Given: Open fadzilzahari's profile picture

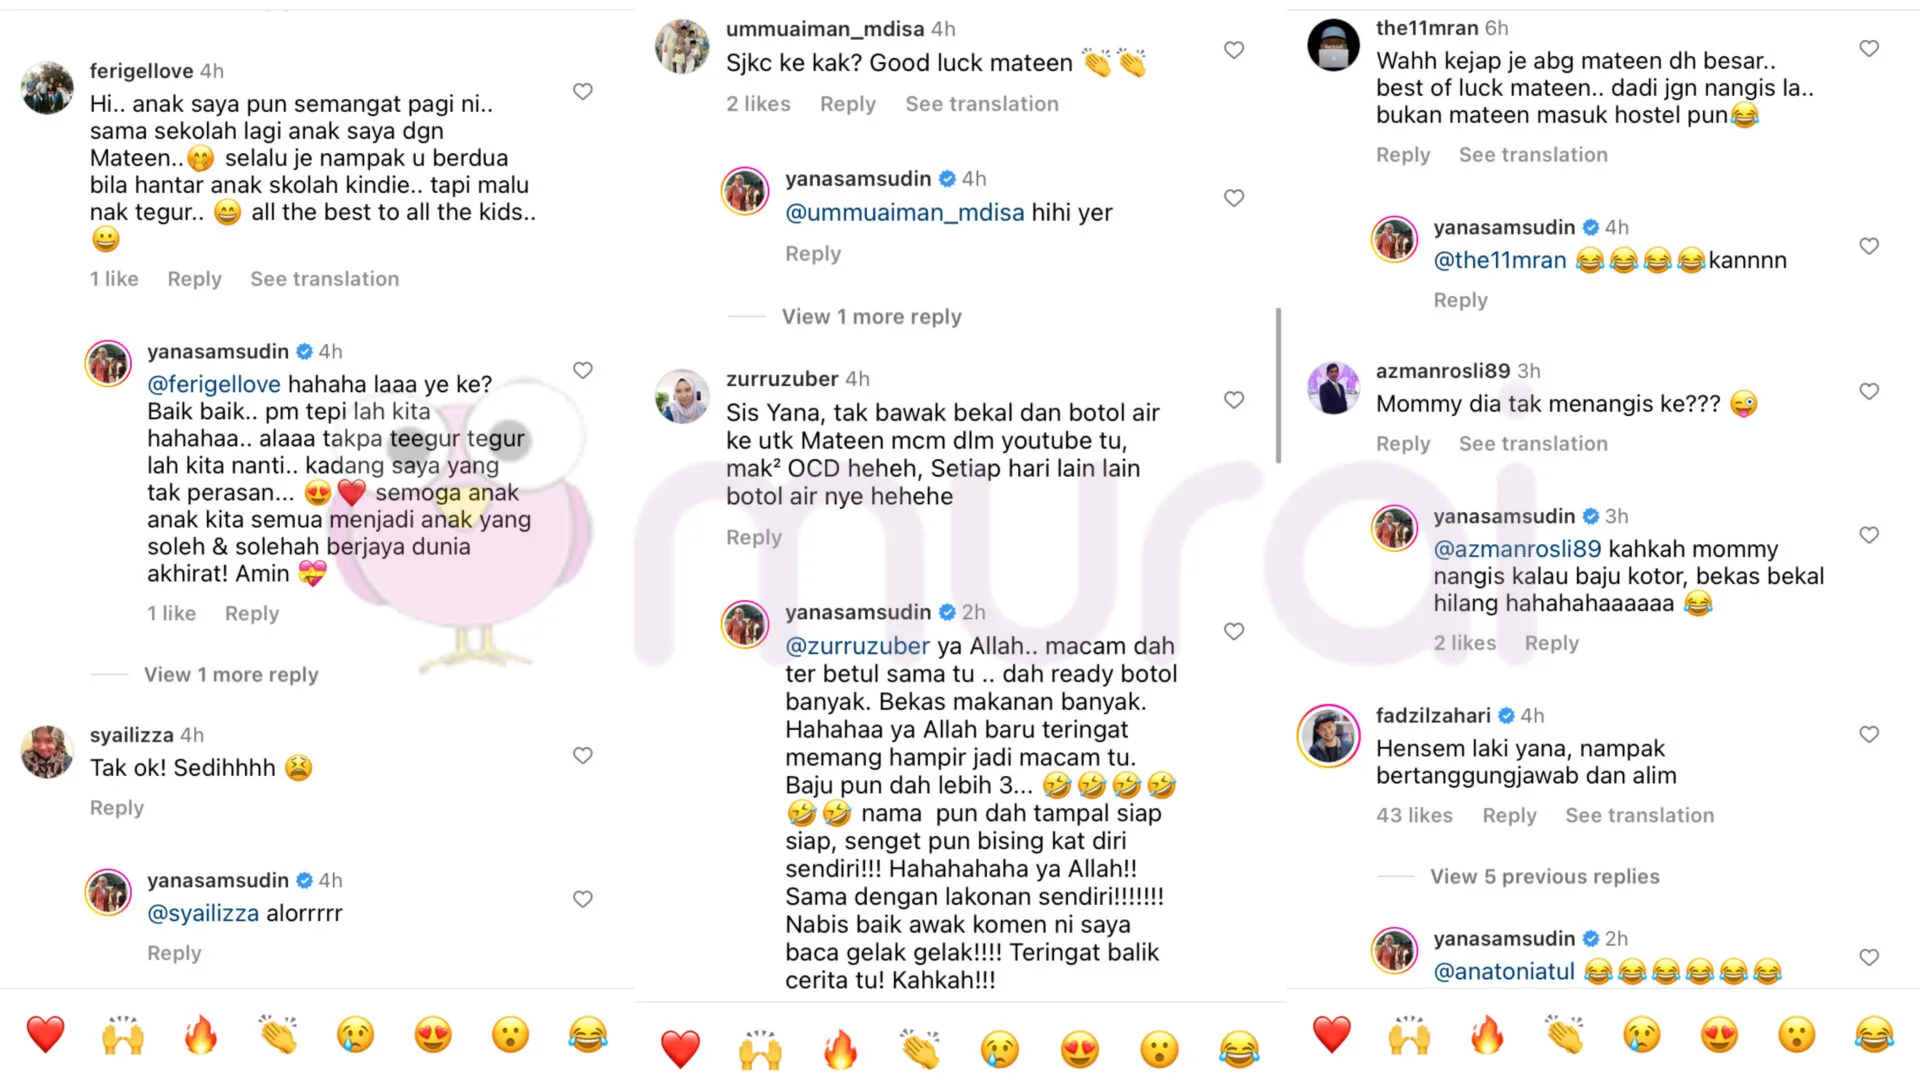Looking at the screenshot, I should pos(1330,736).
